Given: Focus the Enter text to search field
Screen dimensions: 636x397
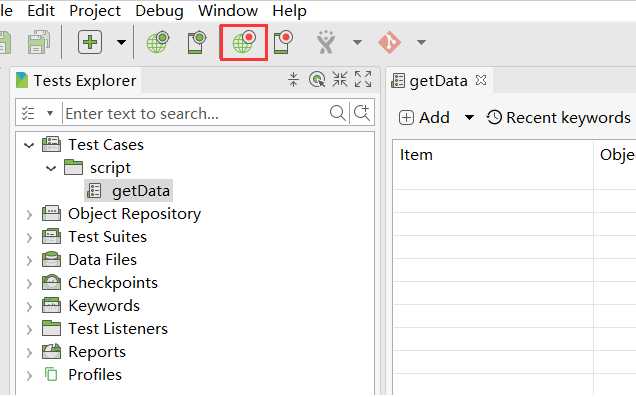Looking at the screenshot, I should pyautogui.click(x=196, y=113).
